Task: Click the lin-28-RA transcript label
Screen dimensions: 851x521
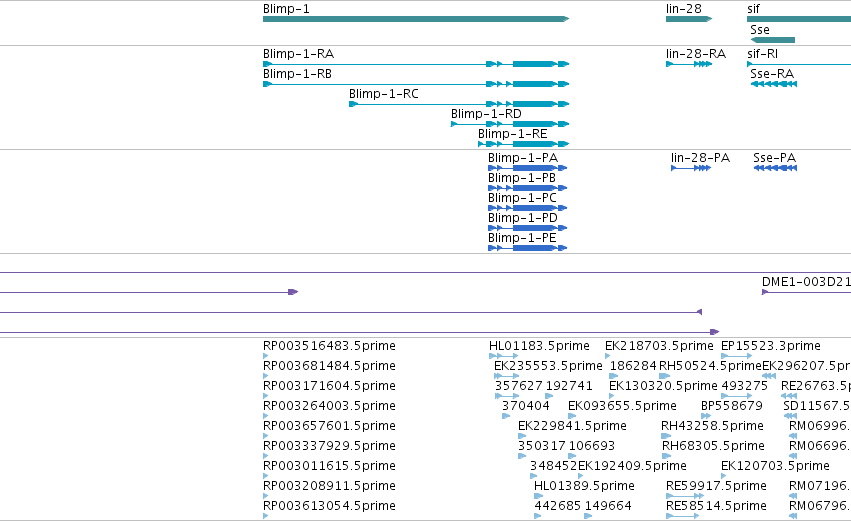Action: pos(696,54)
